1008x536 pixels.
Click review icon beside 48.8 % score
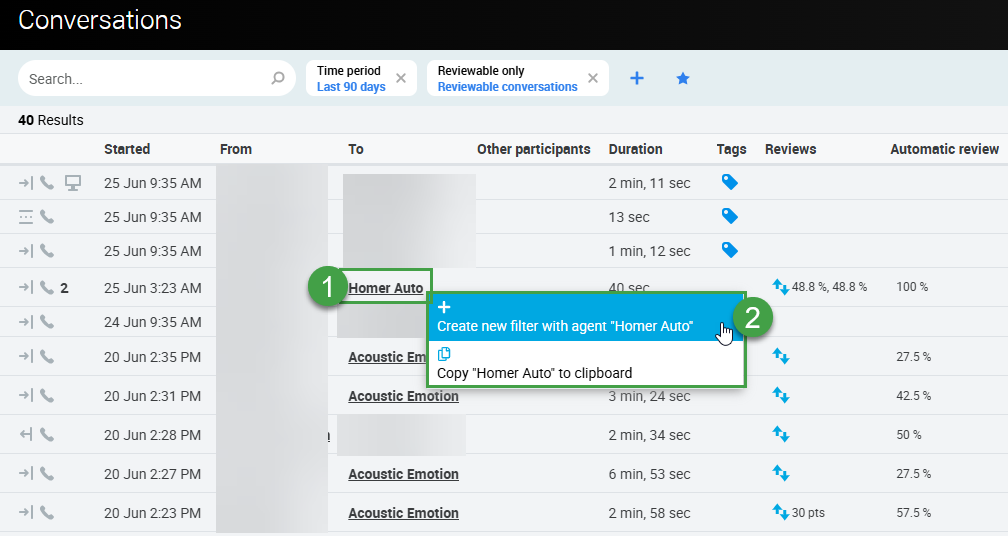pos(781,287)
